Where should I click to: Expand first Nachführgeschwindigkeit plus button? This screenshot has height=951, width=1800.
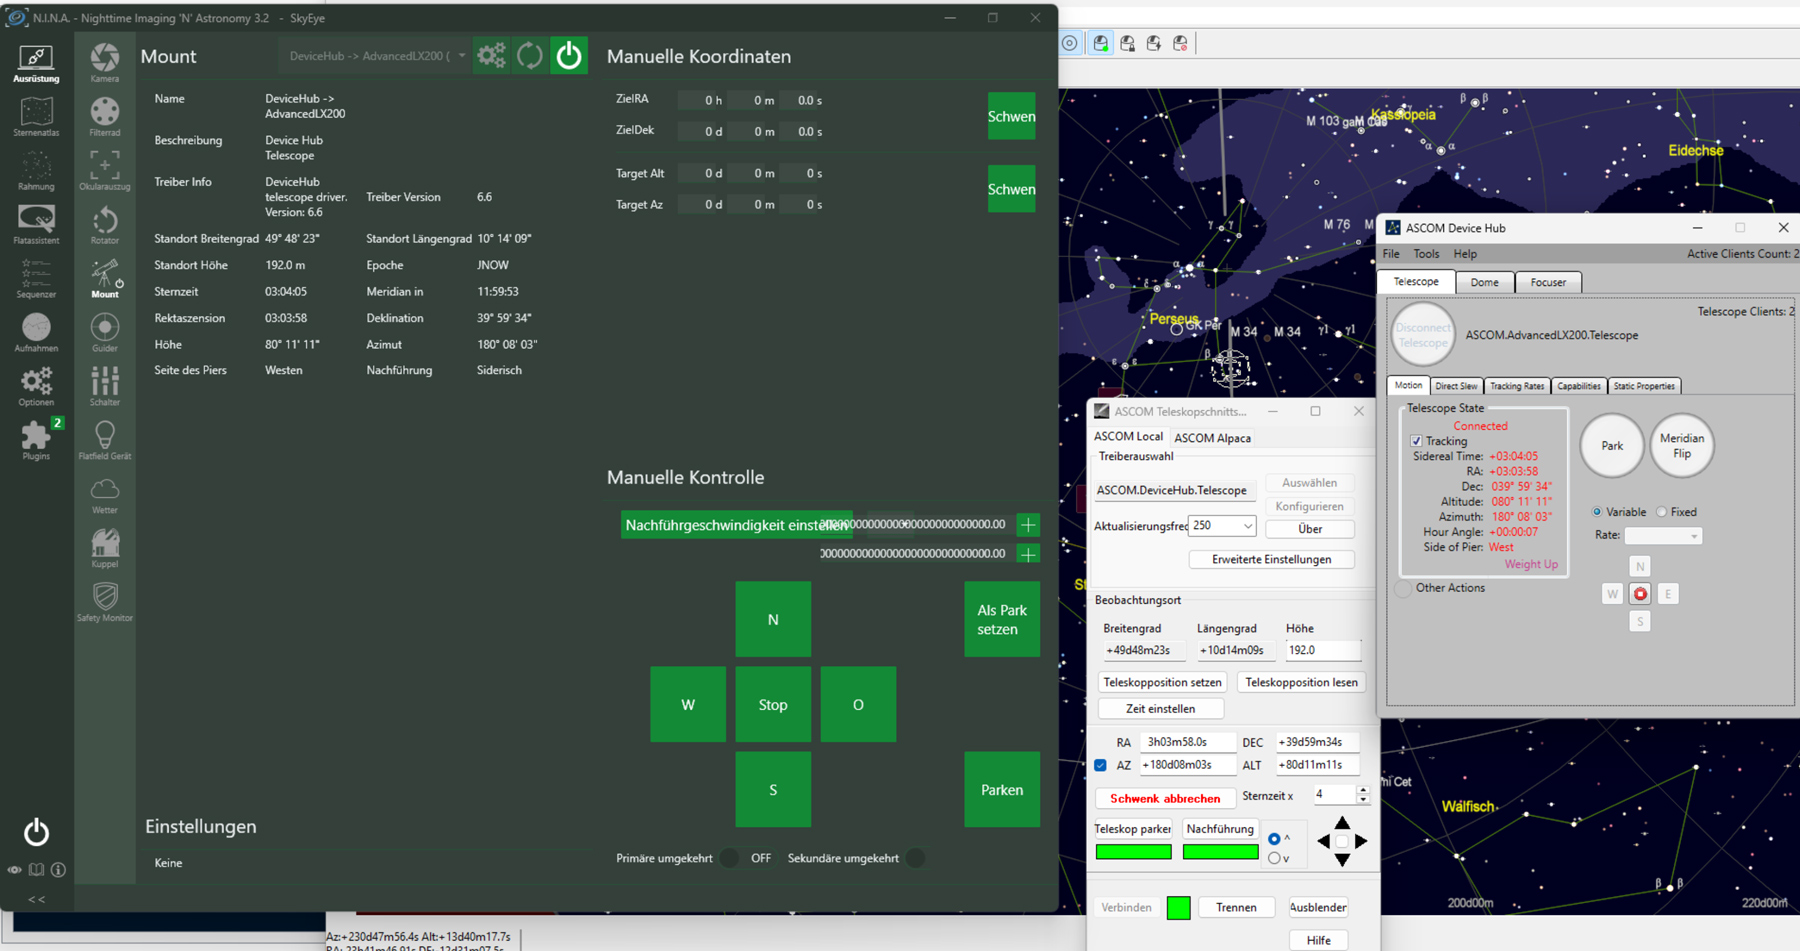[1028, 525]
